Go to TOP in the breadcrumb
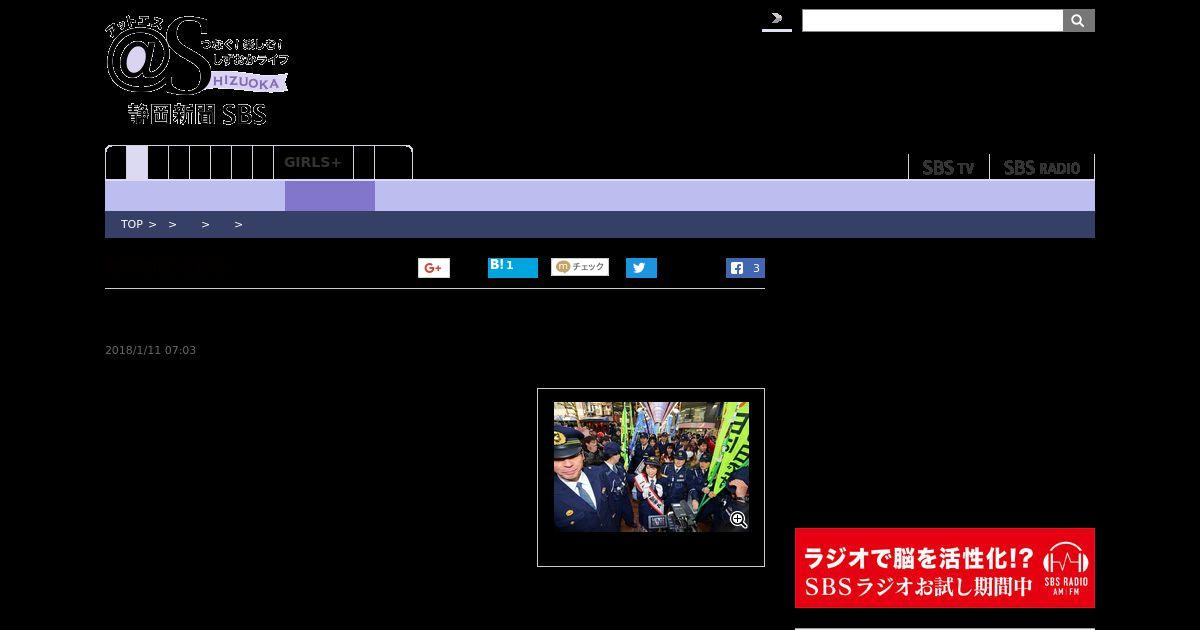Viewport: 1200px width, 630px height. 132,225
